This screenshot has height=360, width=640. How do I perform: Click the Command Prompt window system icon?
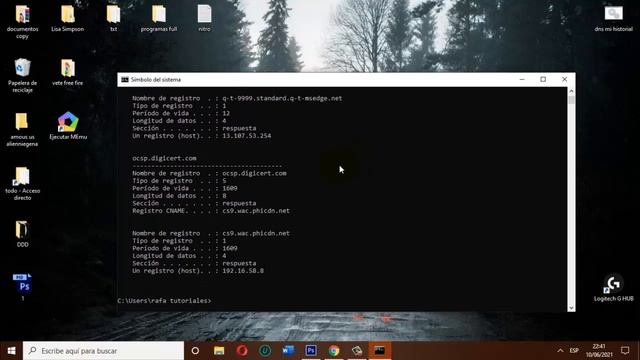124,80
